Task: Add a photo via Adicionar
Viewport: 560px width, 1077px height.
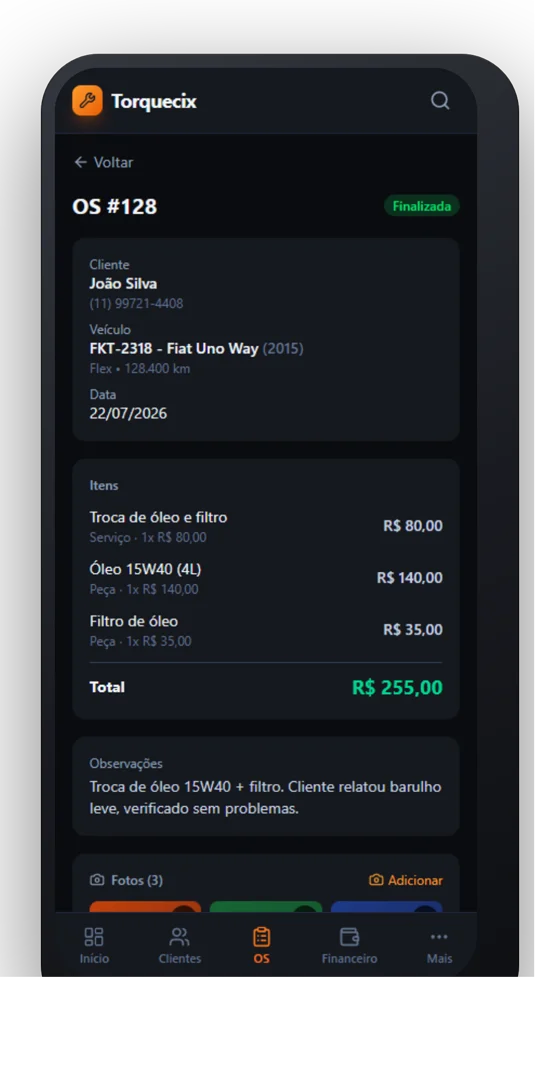Action: point(405,880)
